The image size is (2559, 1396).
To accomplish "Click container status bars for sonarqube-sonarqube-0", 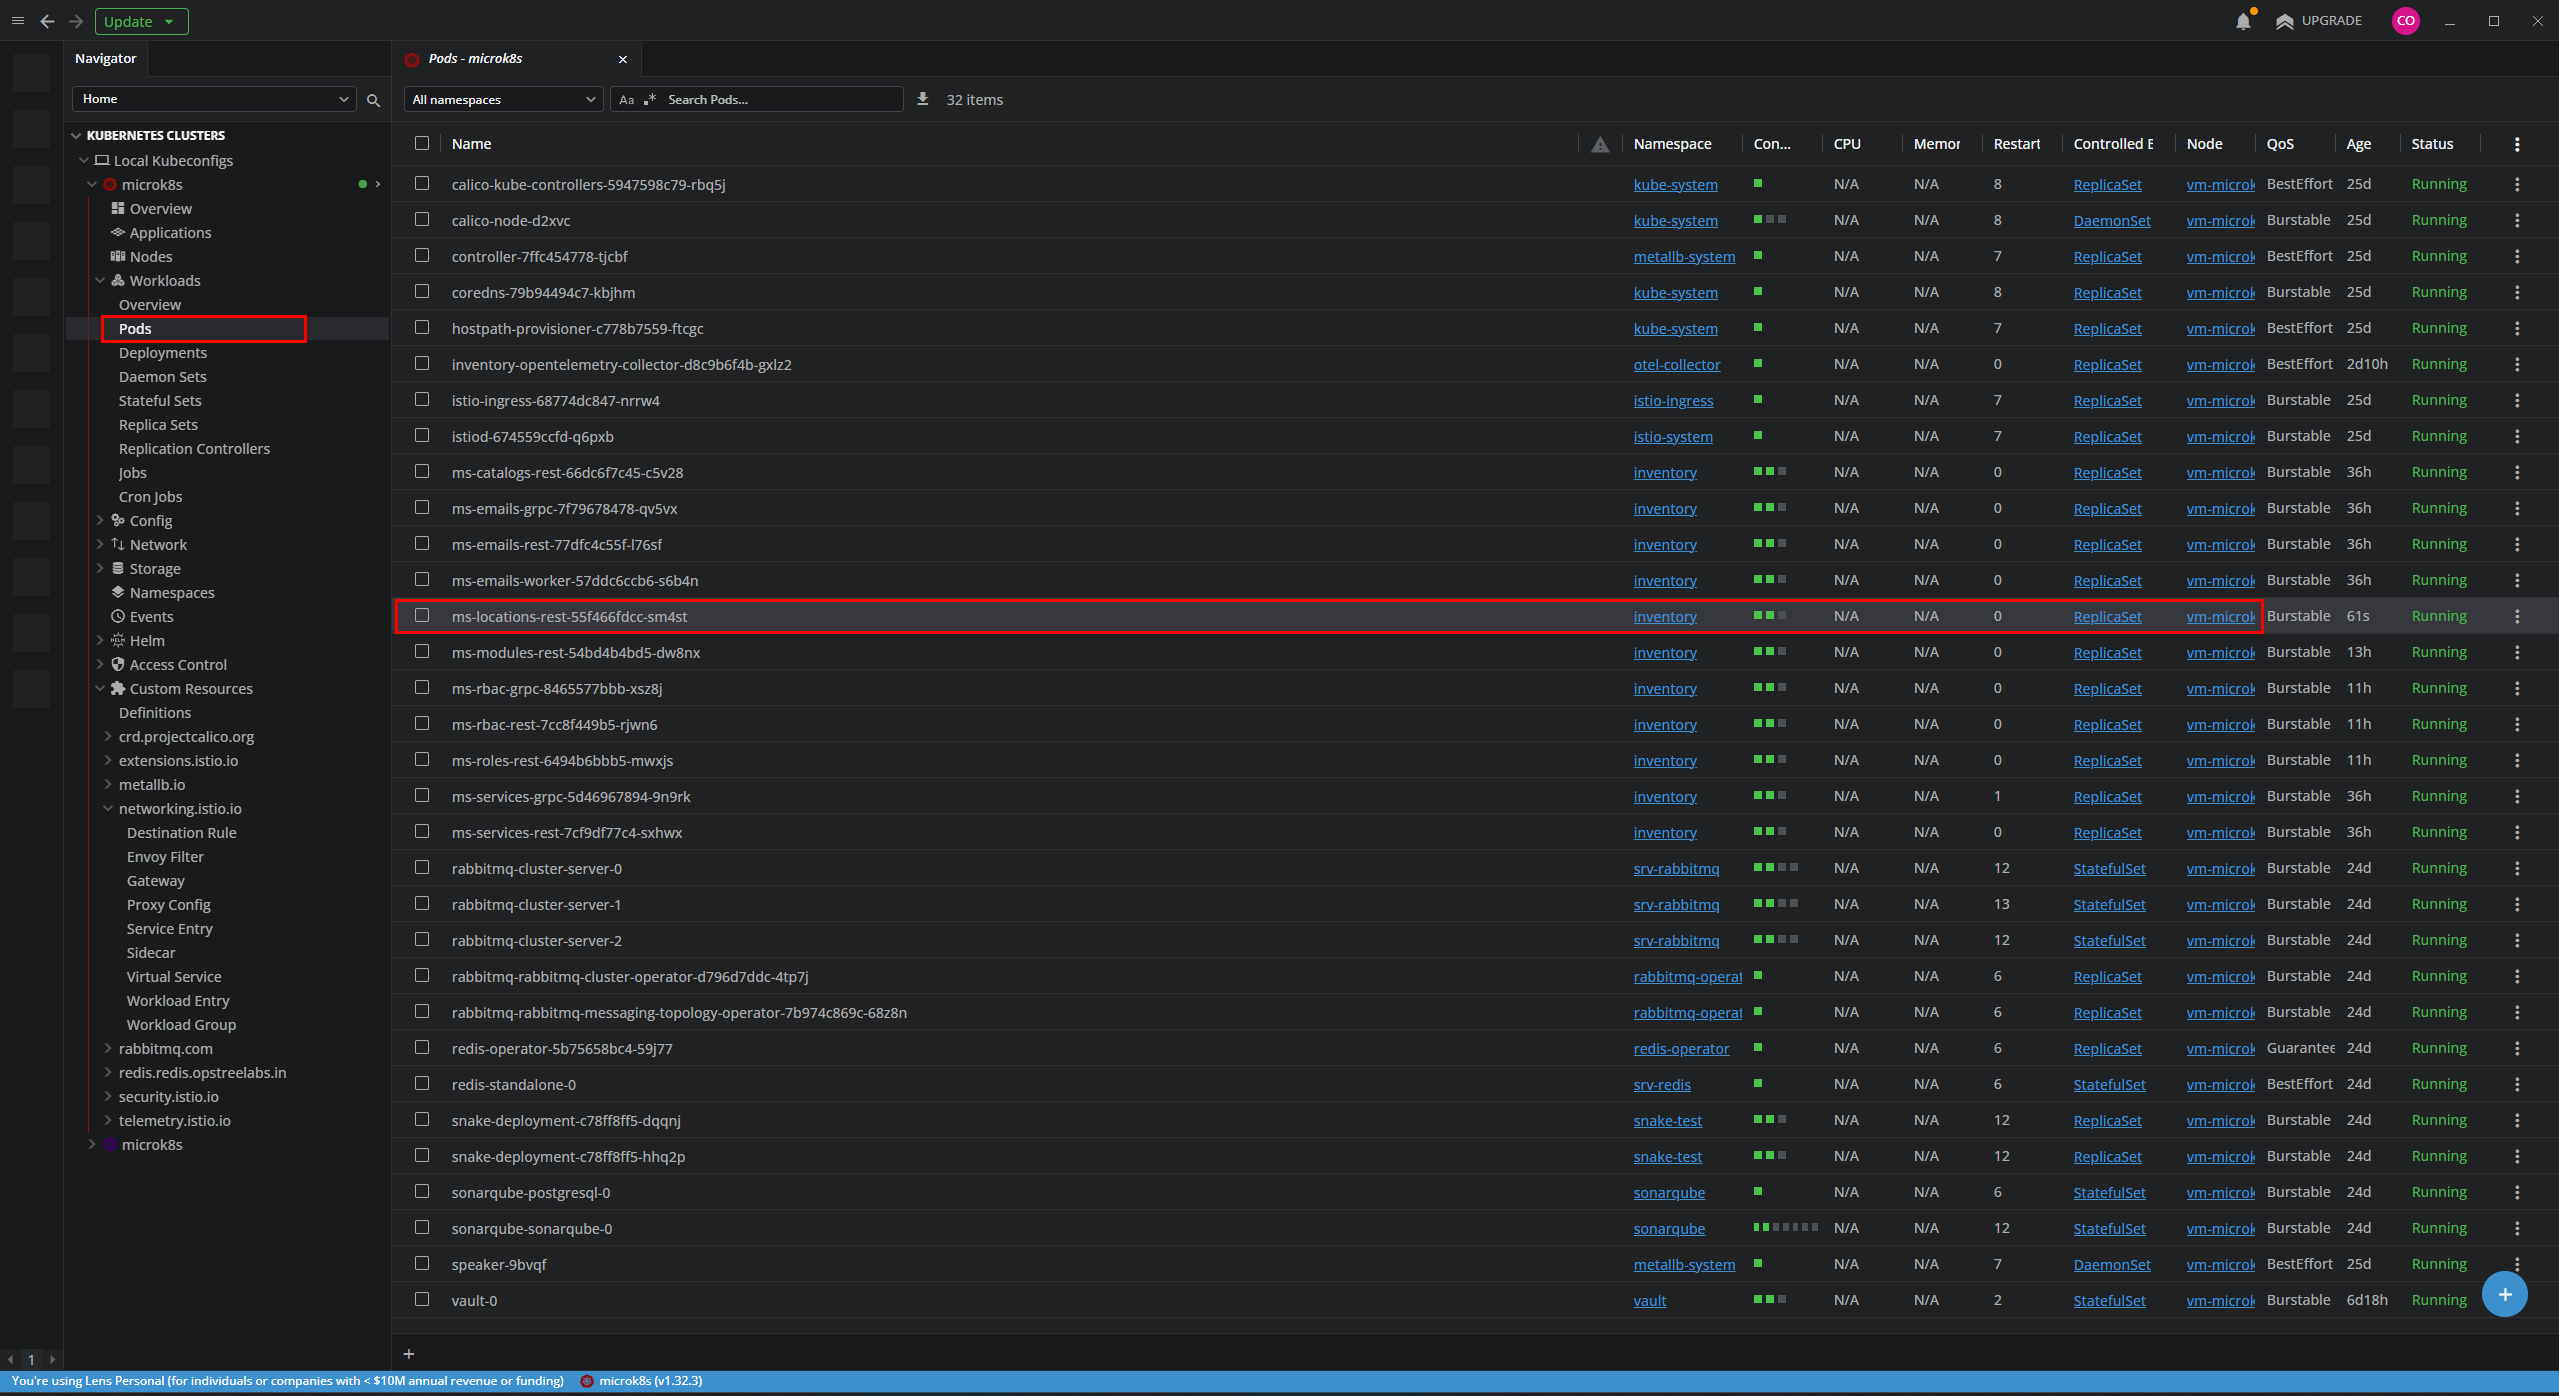I will coord(1785,1227).
